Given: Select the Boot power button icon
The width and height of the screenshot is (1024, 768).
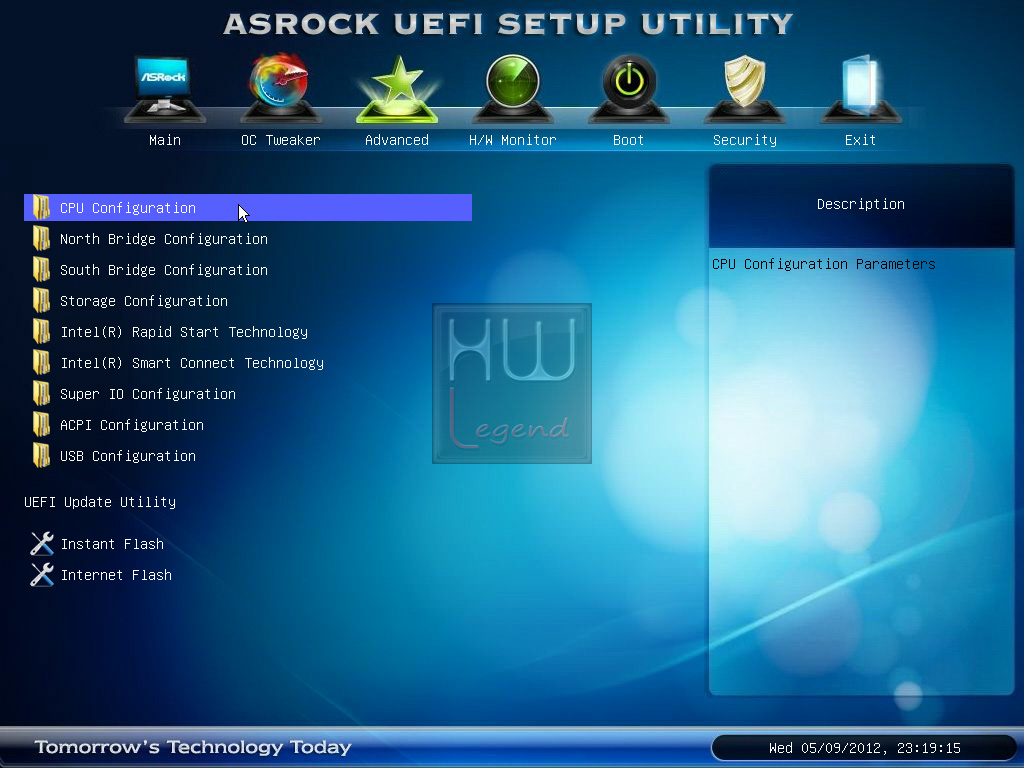Looking at the screenshot, I should point(628,89).
